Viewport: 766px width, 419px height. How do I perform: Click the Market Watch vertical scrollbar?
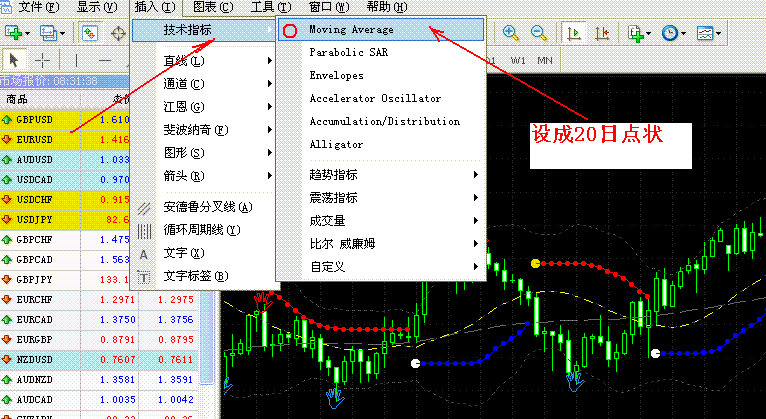tap(207, 337)
